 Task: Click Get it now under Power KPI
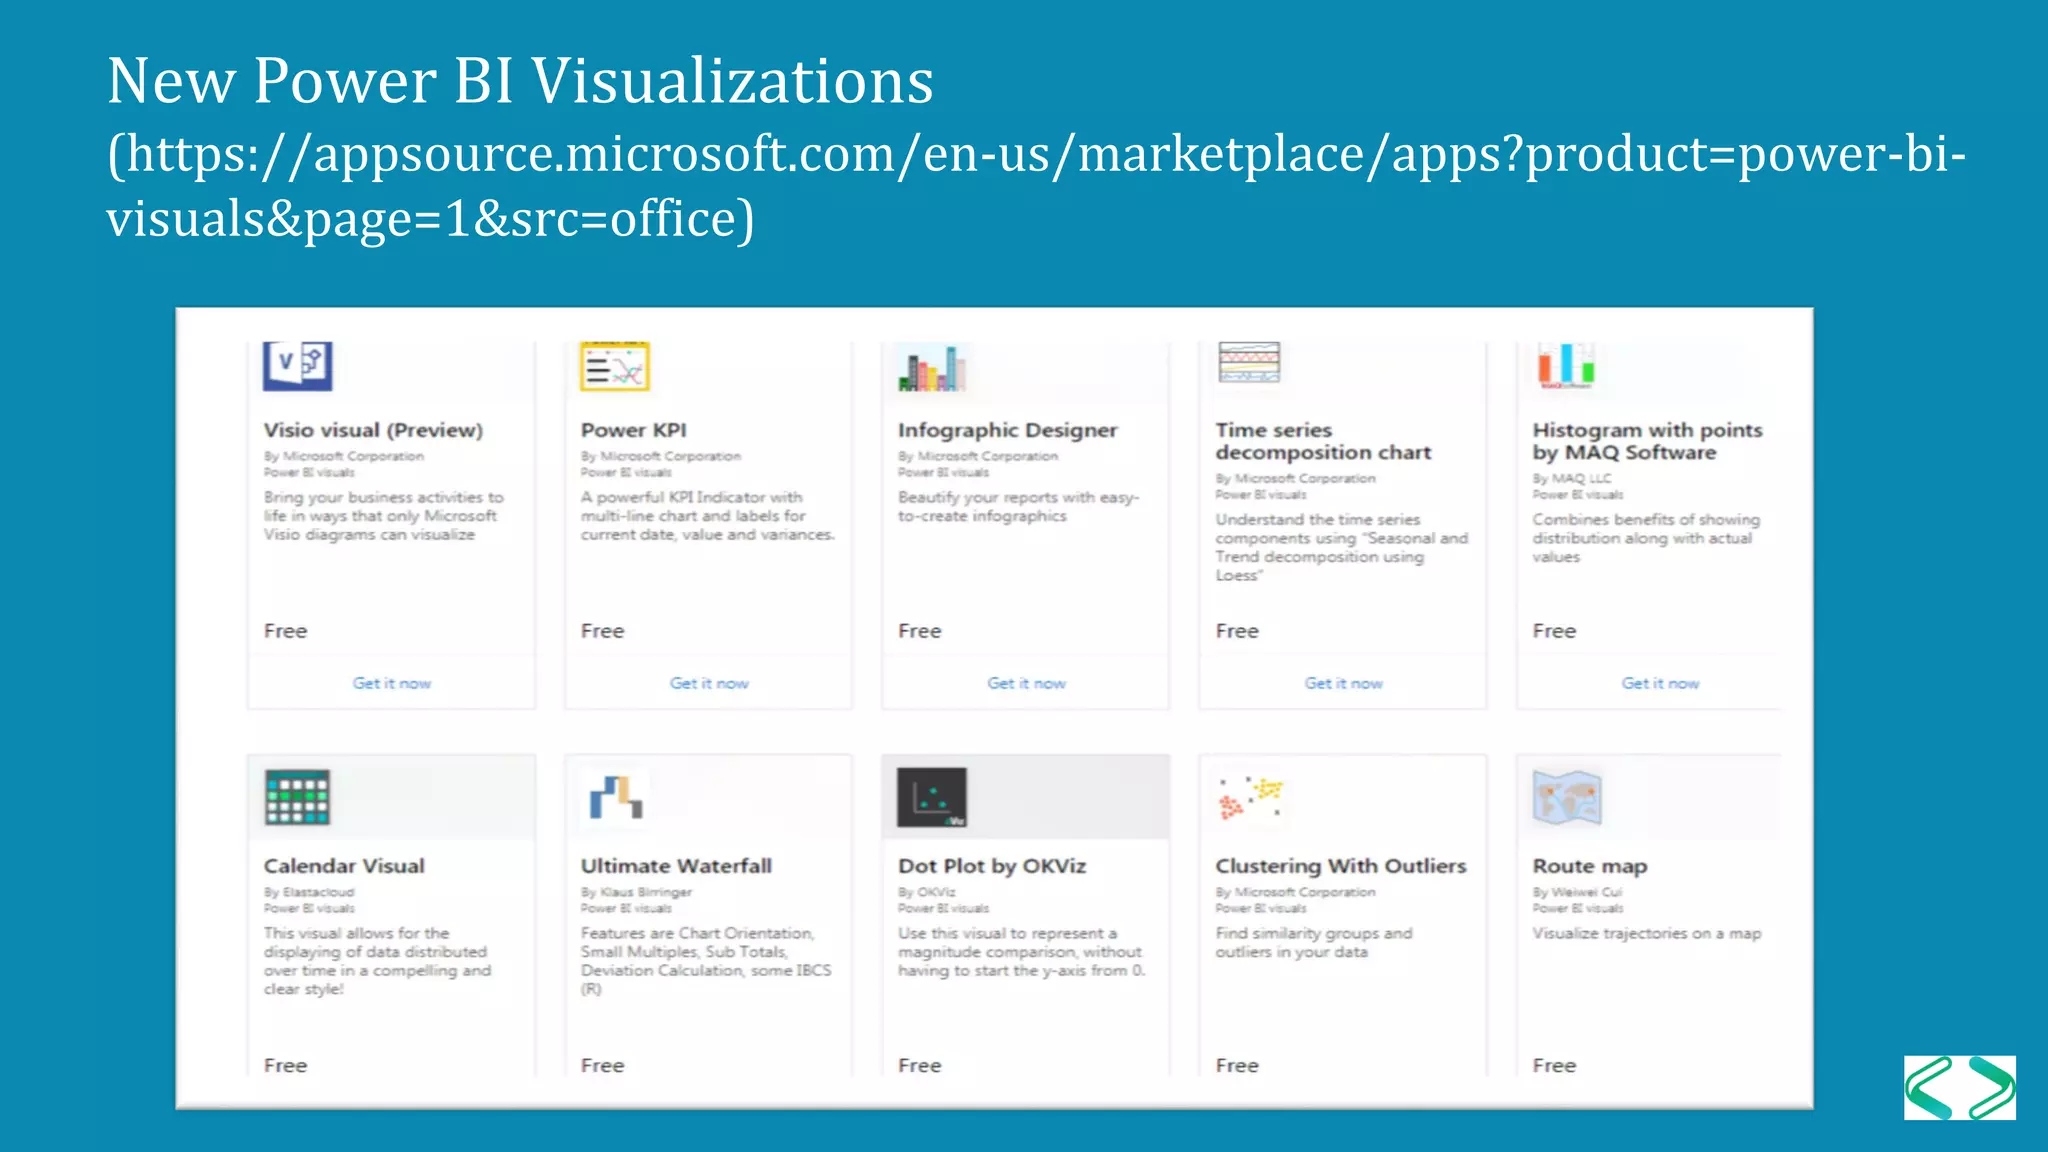[709, 683]
